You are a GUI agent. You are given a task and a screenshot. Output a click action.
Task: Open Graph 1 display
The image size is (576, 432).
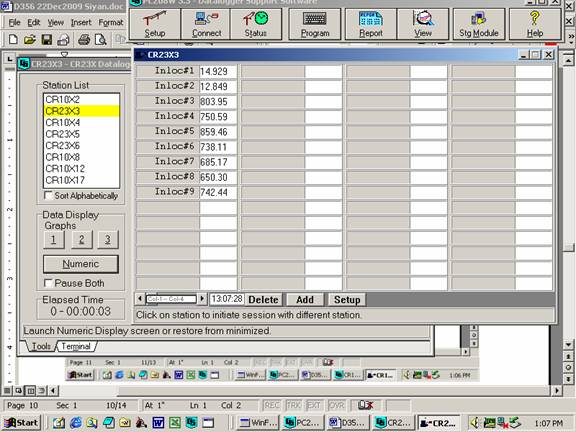click(x=54, y=240)
